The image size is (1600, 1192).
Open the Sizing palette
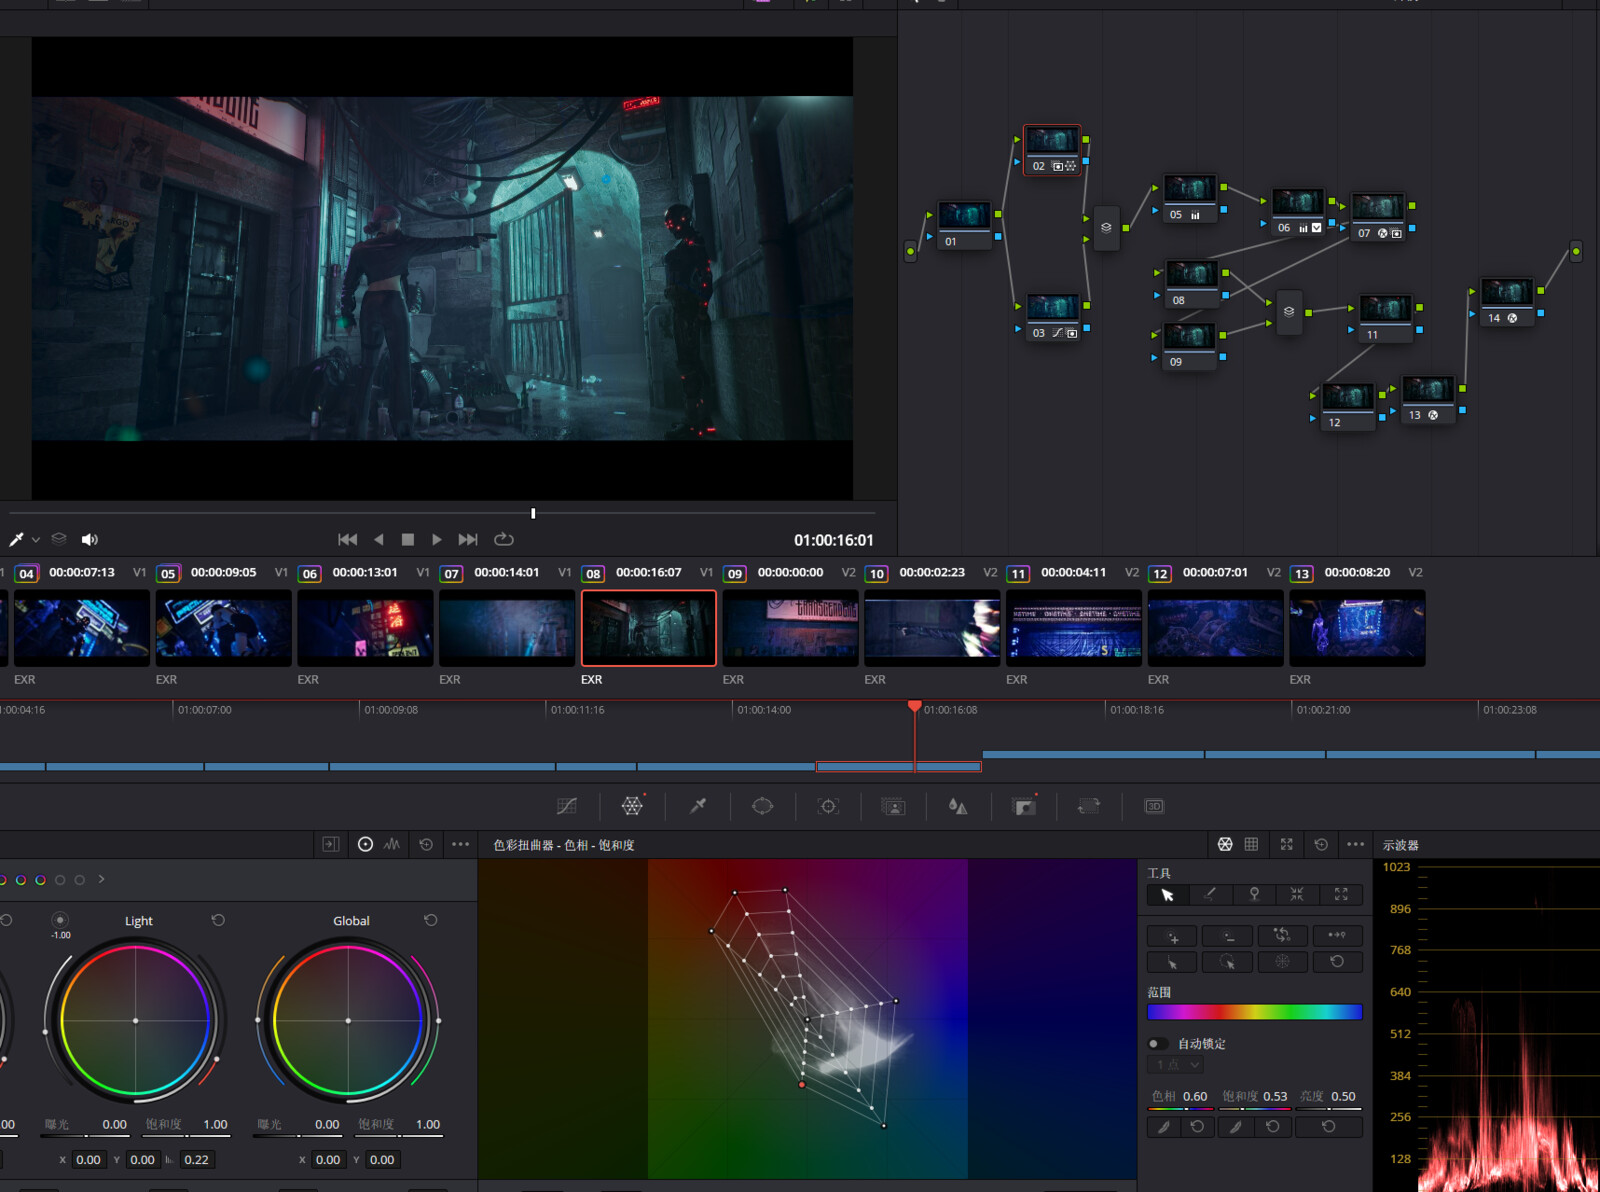[x=1089, y=806]
